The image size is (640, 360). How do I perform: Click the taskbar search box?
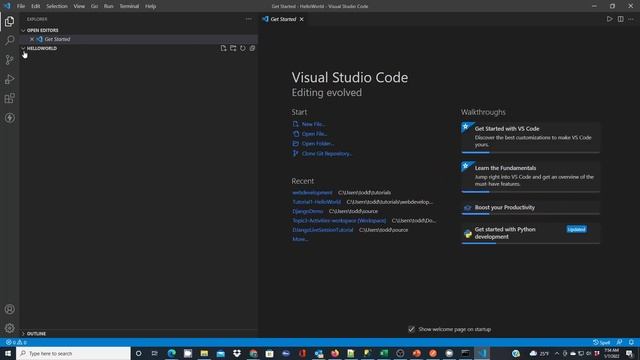pos(73,353)
